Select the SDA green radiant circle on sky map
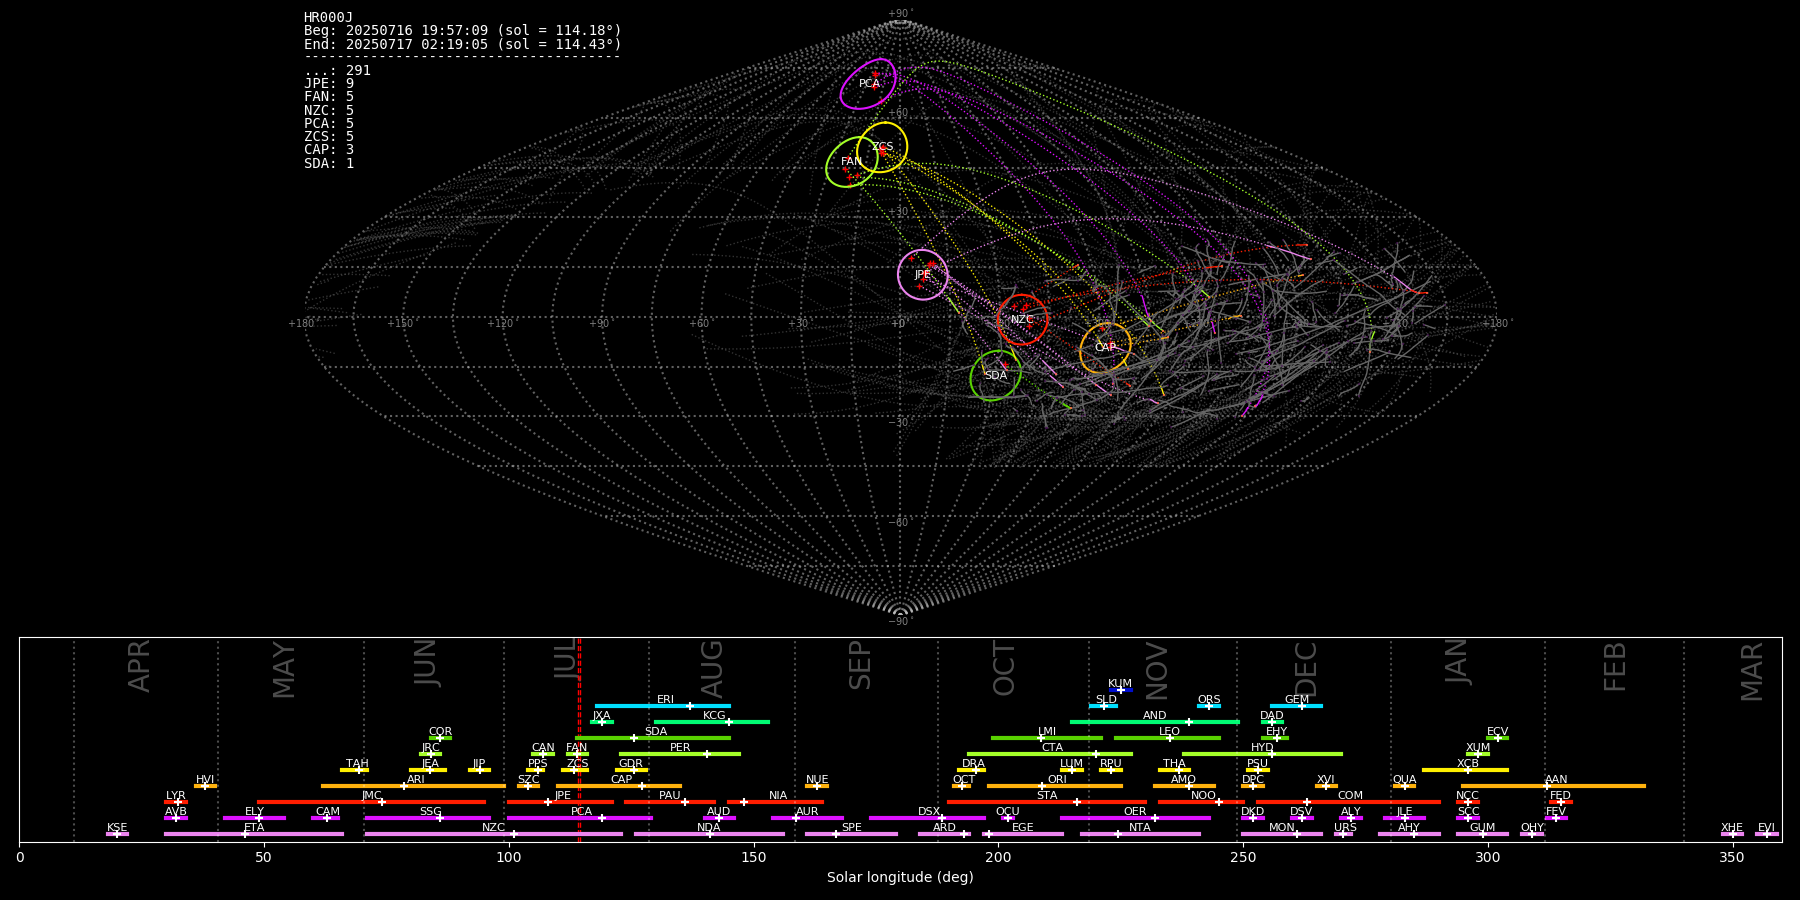This screenshot has height=900, width=1800. click(996, 376)
